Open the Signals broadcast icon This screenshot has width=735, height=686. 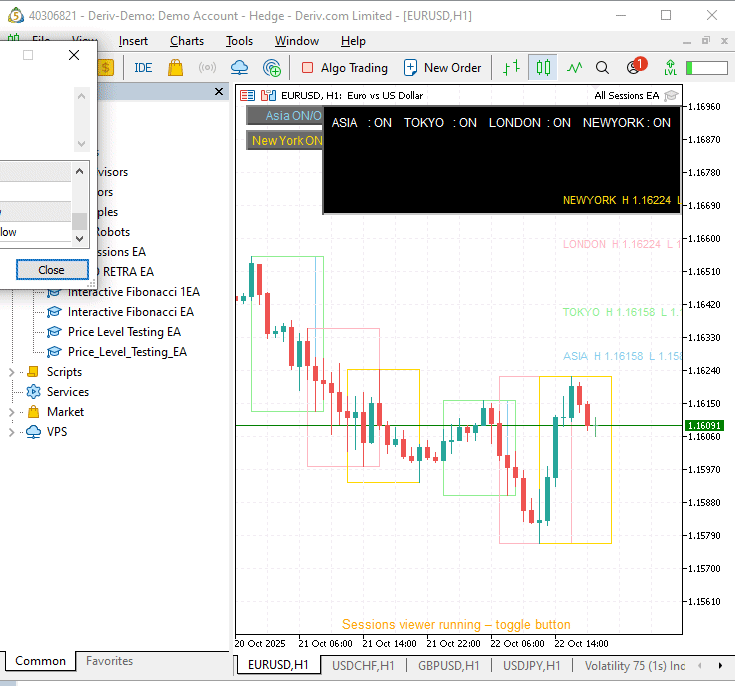coord(207,68)
